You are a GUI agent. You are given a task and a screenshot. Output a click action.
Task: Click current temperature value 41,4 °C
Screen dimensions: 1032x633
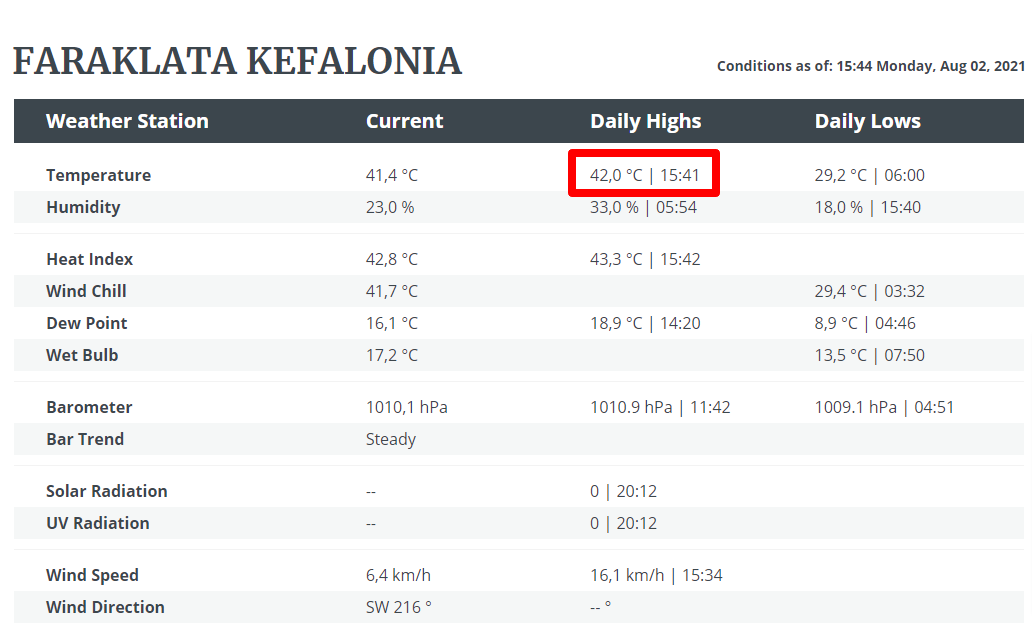tap(392, 175)
